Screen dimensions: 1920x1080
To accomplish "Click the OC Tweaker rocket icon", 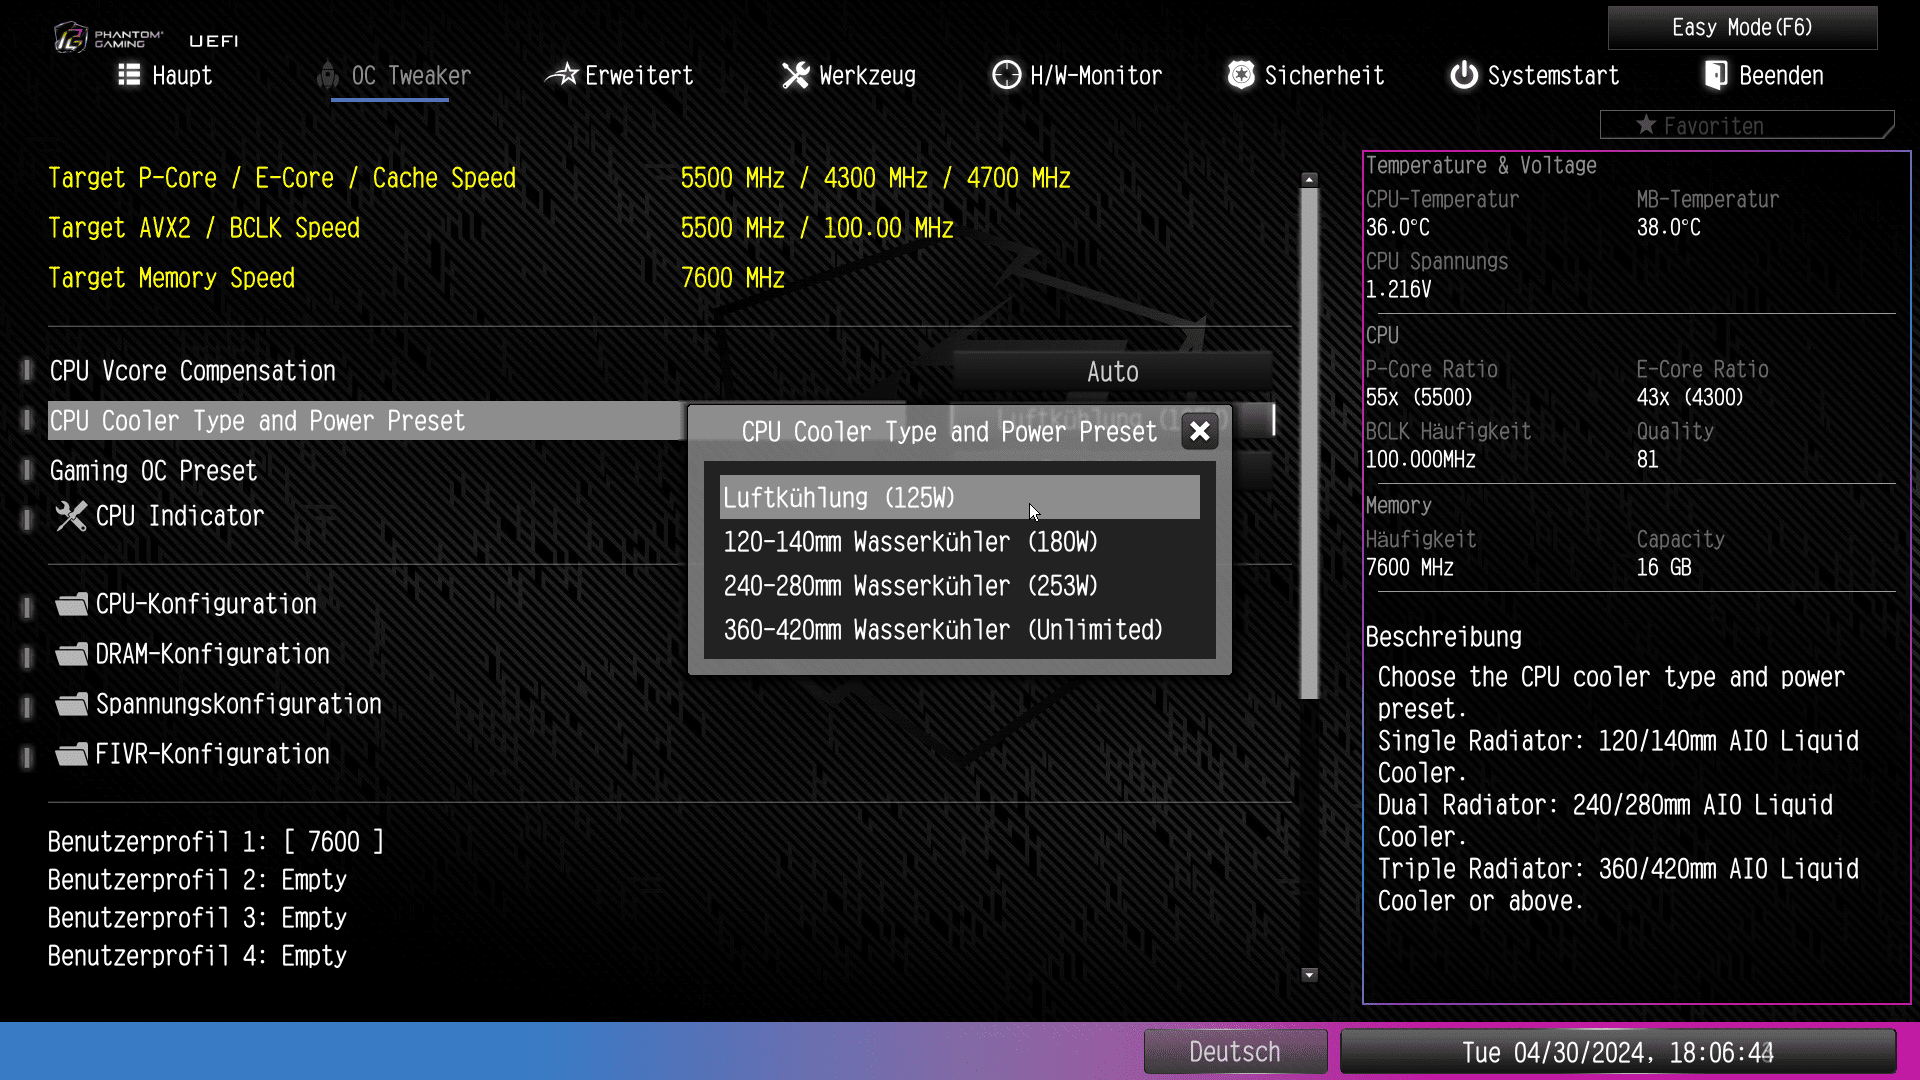I will [x=328, y=75].
